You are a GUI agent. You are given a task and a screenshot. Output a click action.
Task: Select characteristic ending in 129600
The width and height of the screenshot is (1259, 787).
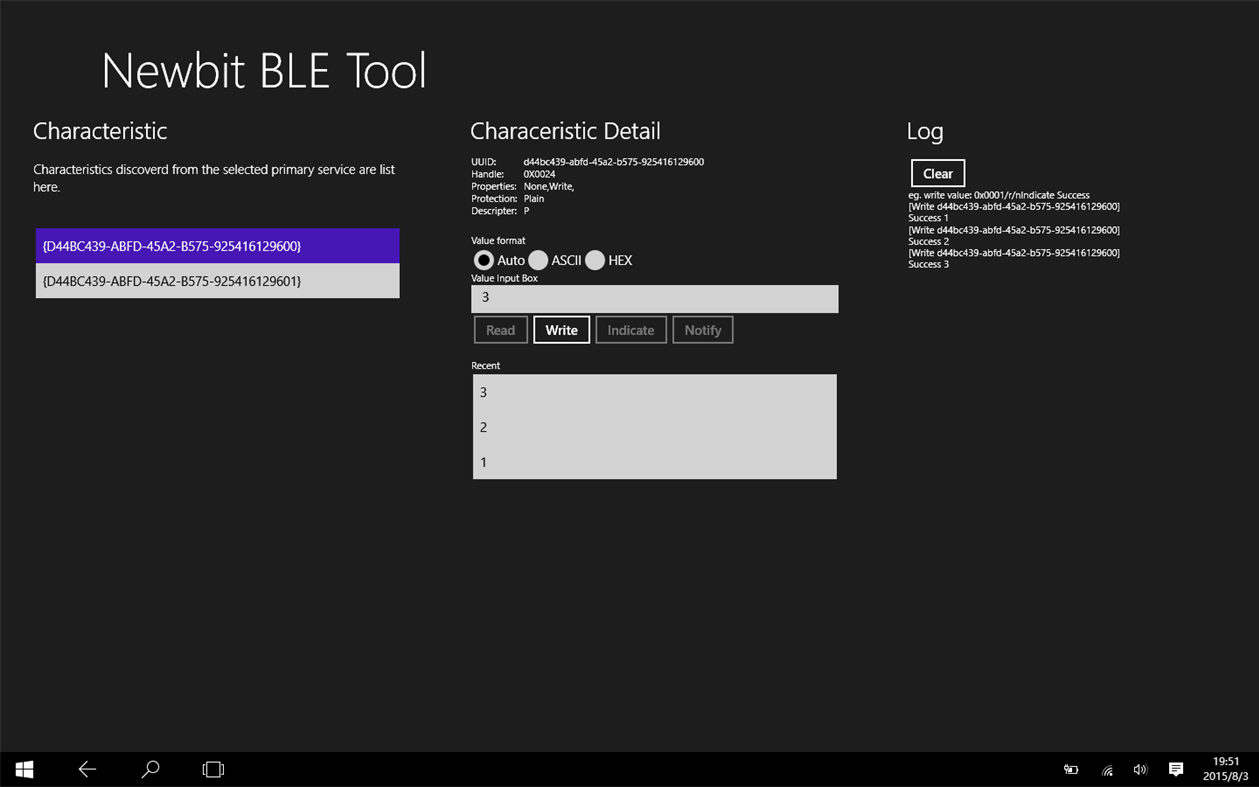(217, 245)
